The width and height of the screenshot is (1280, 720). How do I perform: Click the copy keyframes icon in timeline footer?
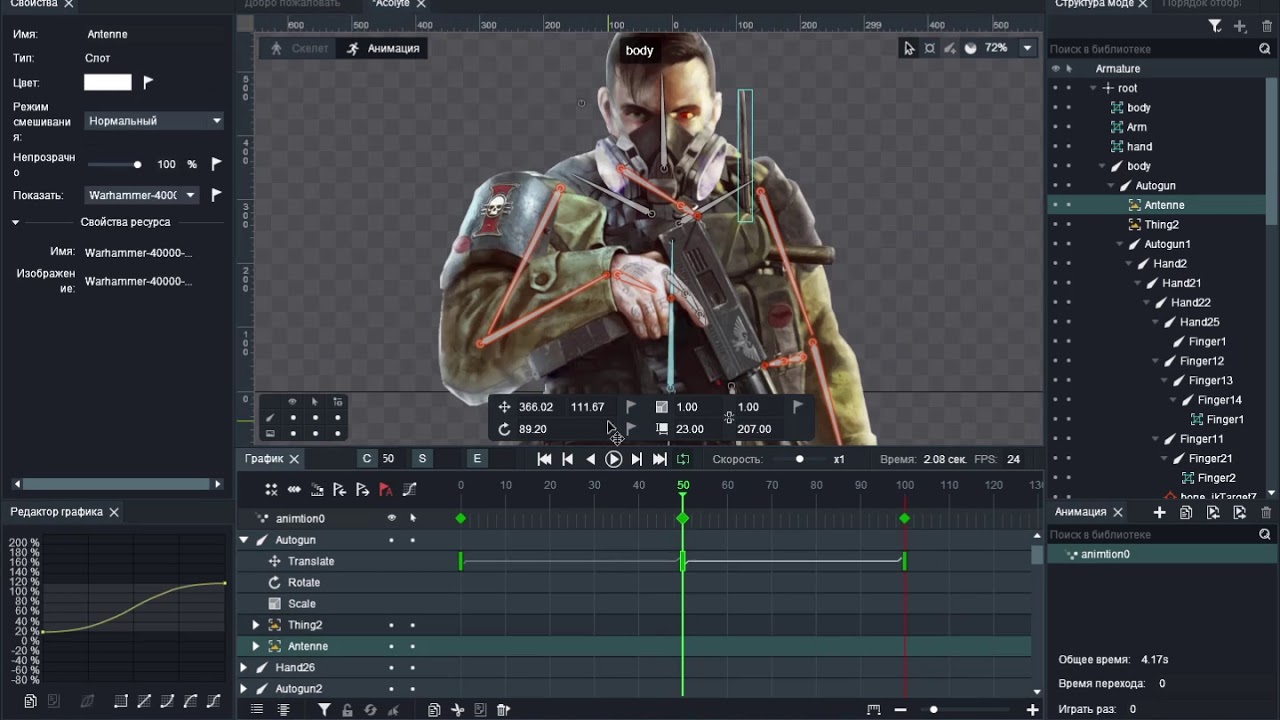(434, 710)
